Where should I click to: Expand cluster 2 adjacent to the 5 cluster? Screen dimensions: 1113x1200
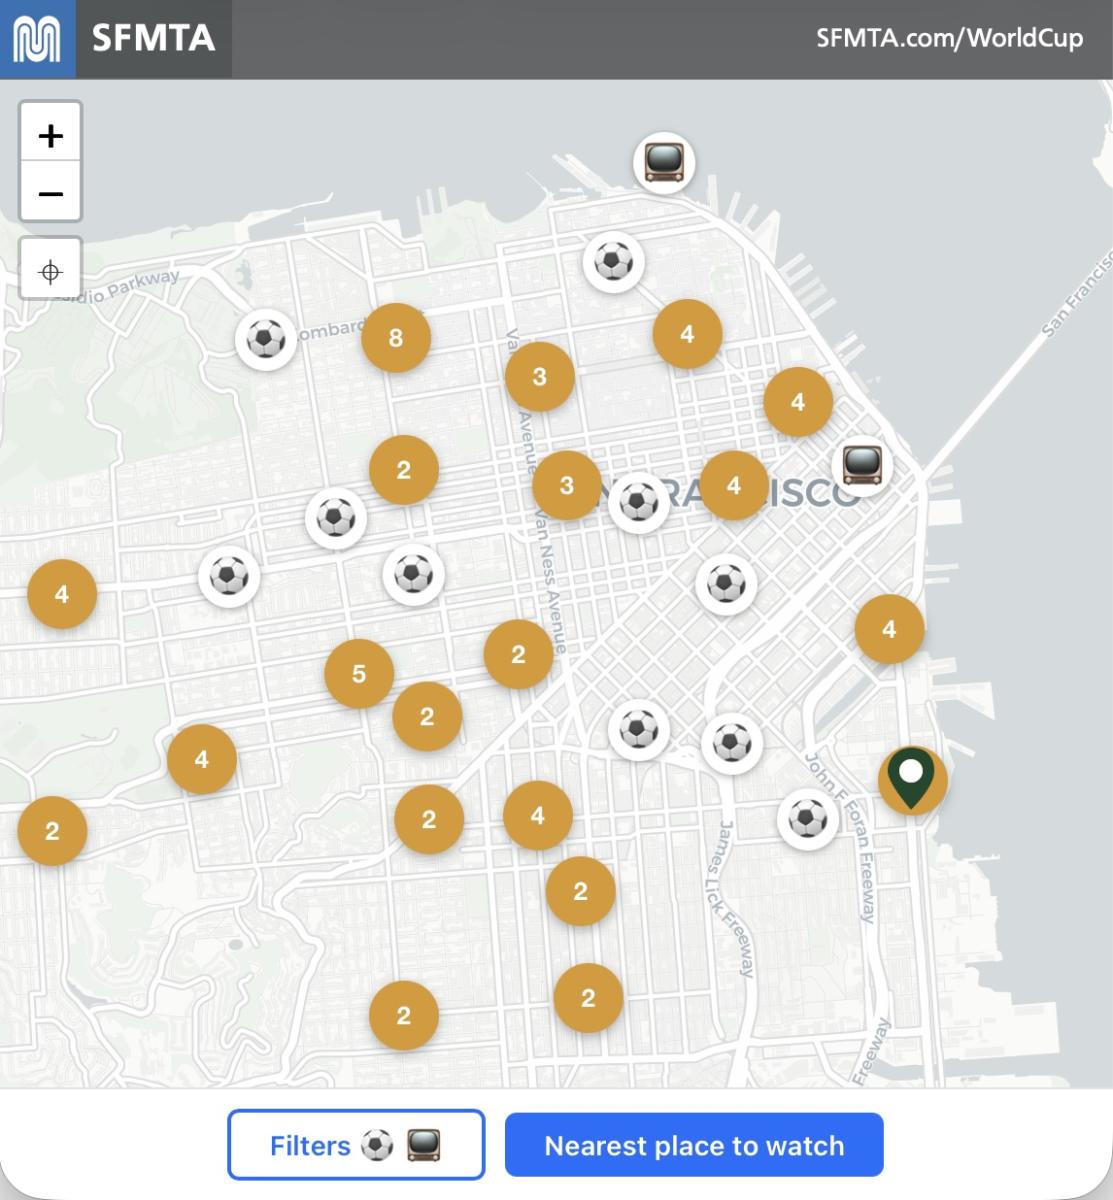coord(427,717)
